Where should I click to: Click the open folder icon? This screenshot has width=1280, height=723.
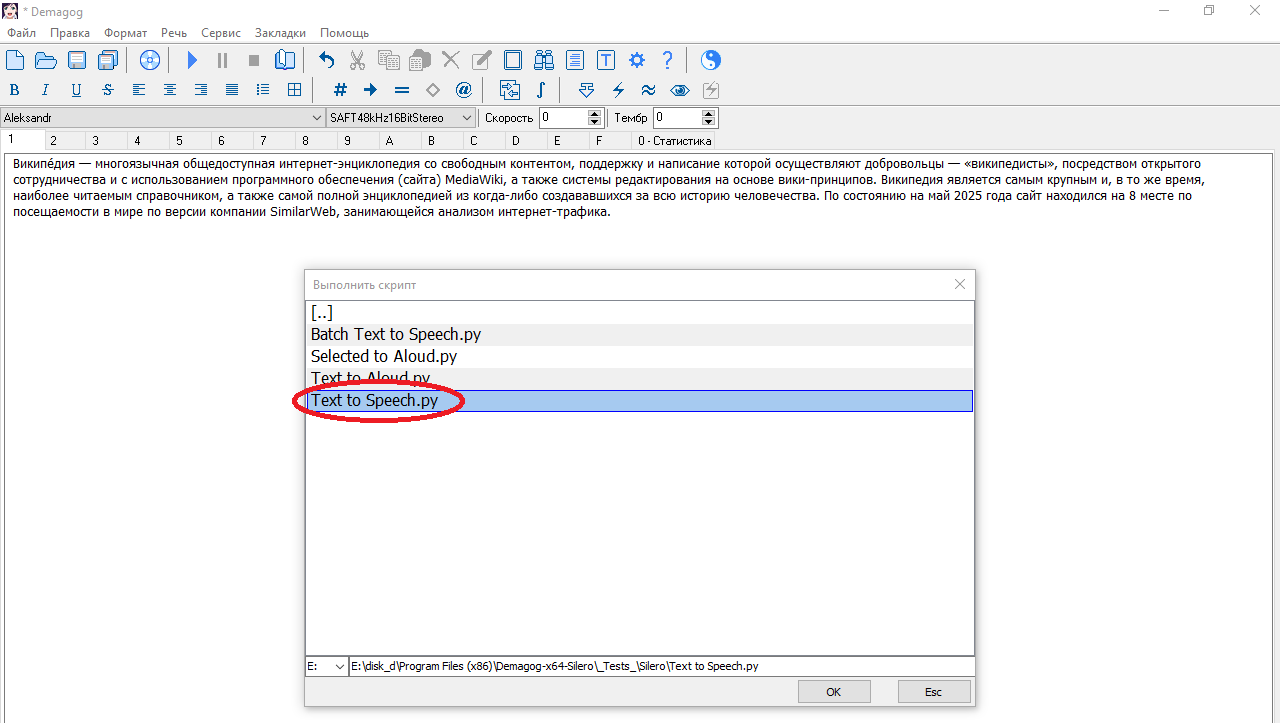click(x=46, y=60)
